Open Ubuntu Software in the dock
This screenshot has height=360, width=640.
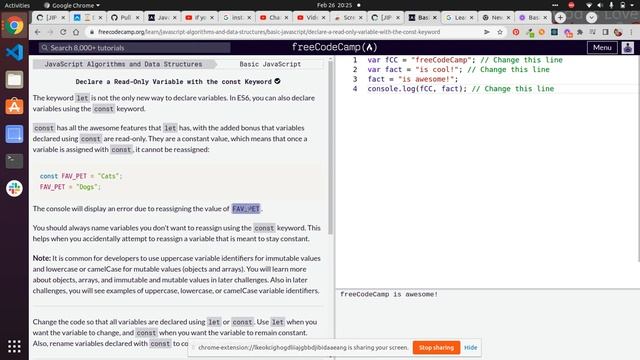pyautogui.click(x=14, y=107)
